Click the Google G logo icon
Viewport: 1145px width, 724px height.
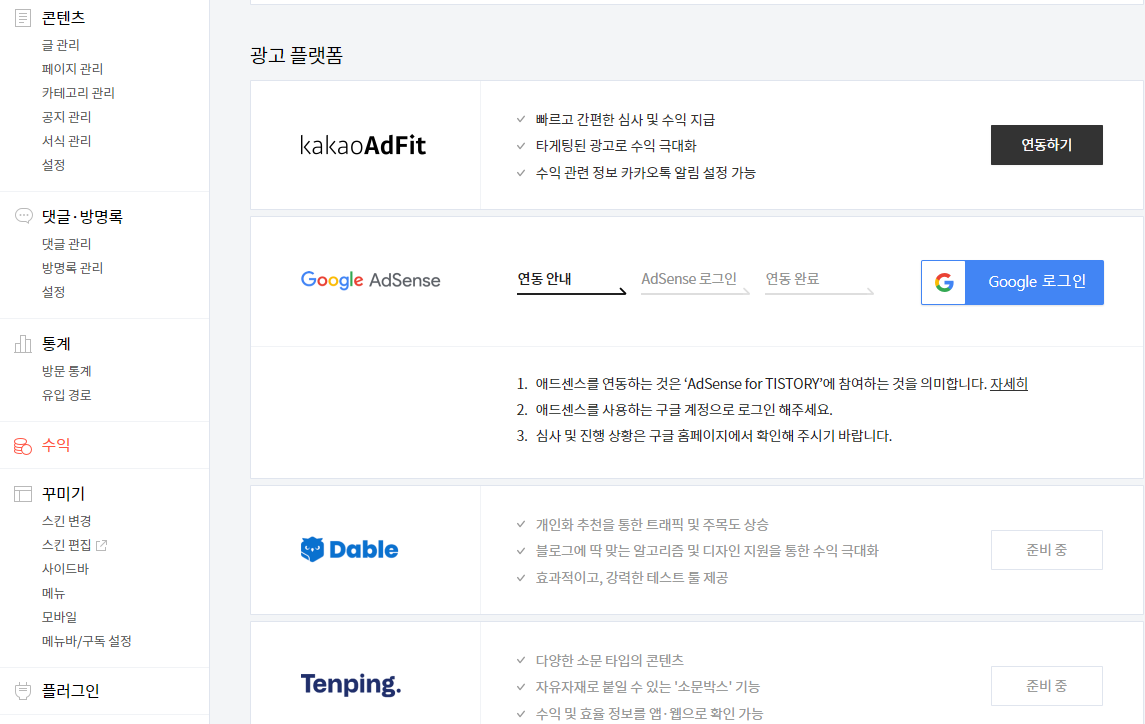coord(944,282)
